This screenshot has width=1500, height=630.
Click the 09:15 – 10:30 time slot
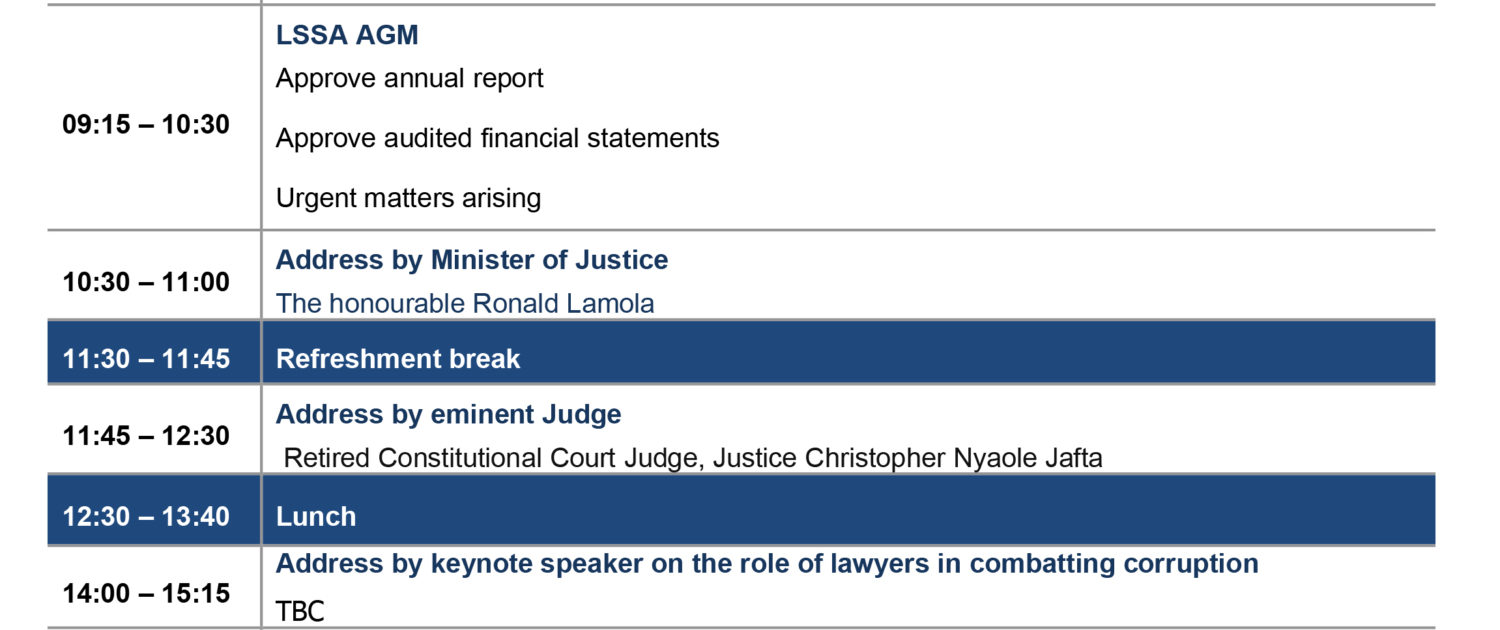[x=146, y=125]
